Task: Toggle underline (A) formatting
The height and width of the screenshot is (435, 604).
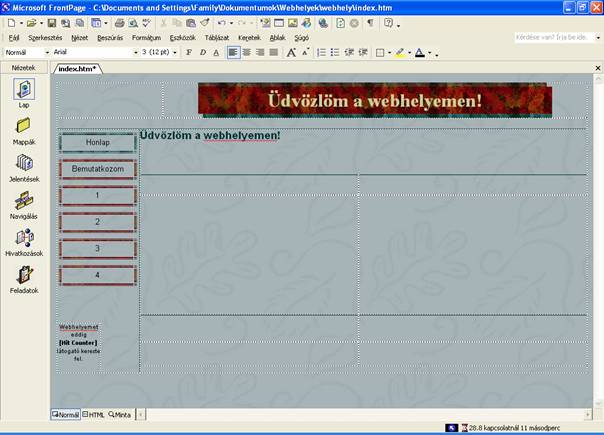Action: pyautogui.click(x=216, y=52)
